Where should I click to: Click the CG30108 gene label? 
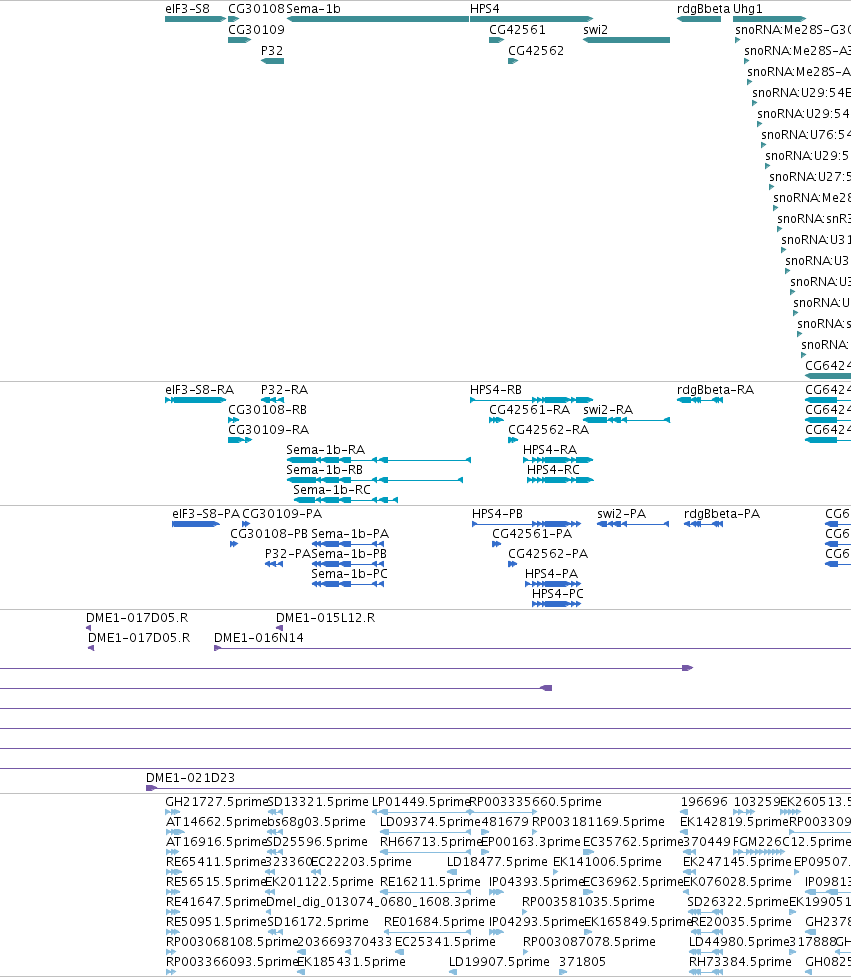pyautogui.click(x=256, y=9)
